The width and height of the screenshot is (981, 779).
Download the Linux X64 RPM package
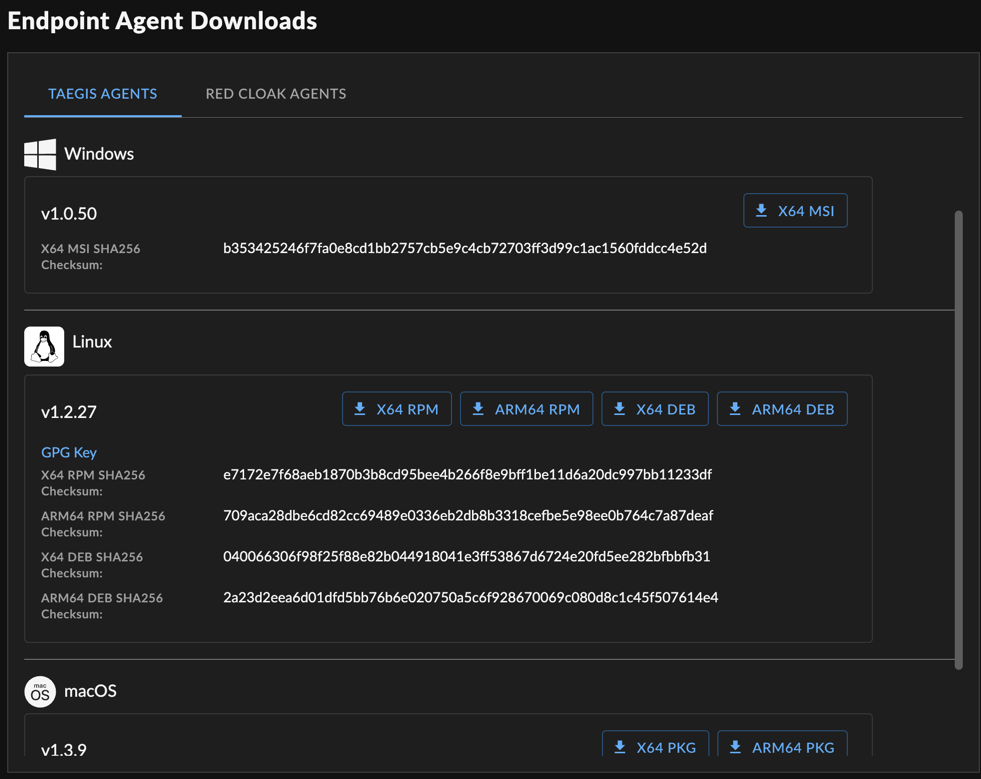click(397, 409)
